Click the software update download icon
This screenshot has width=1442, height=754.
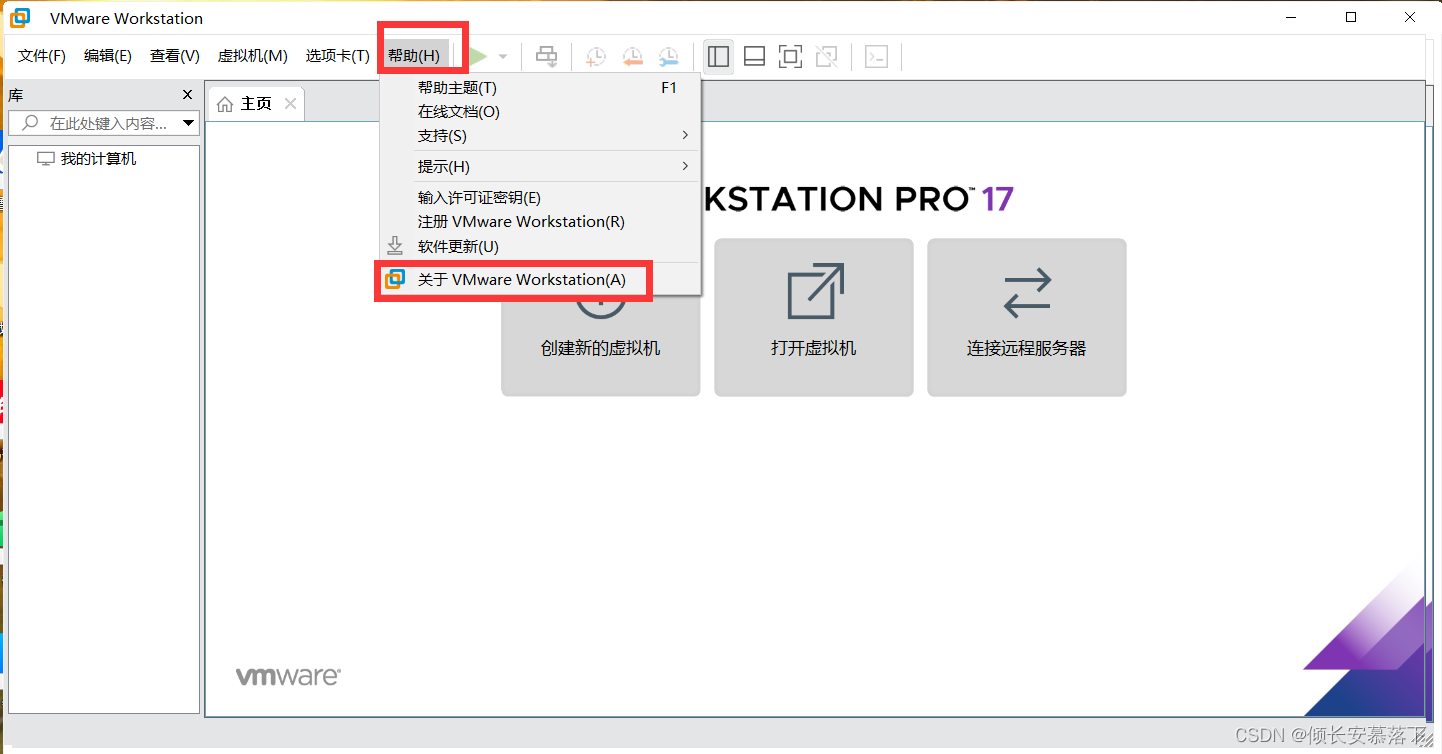[x=395, y=246]
